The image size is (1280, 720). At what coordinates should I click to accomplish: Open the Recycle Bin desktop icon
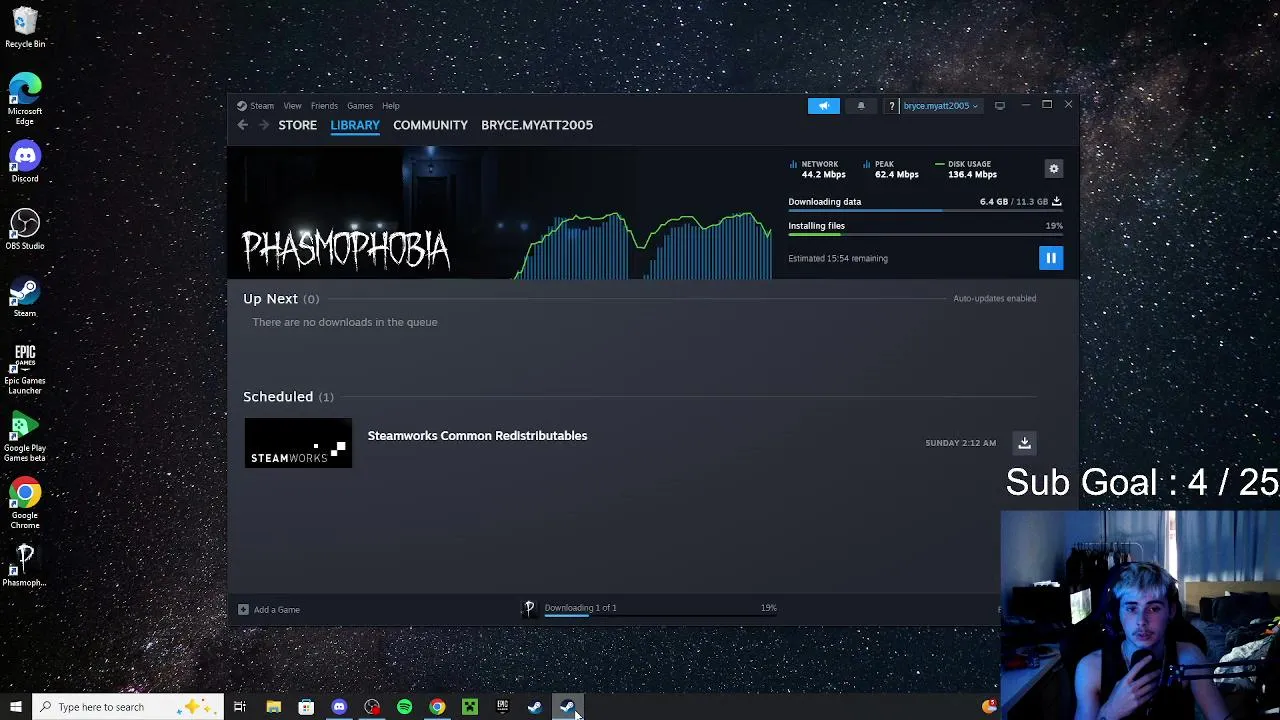(x=25, y=28)
